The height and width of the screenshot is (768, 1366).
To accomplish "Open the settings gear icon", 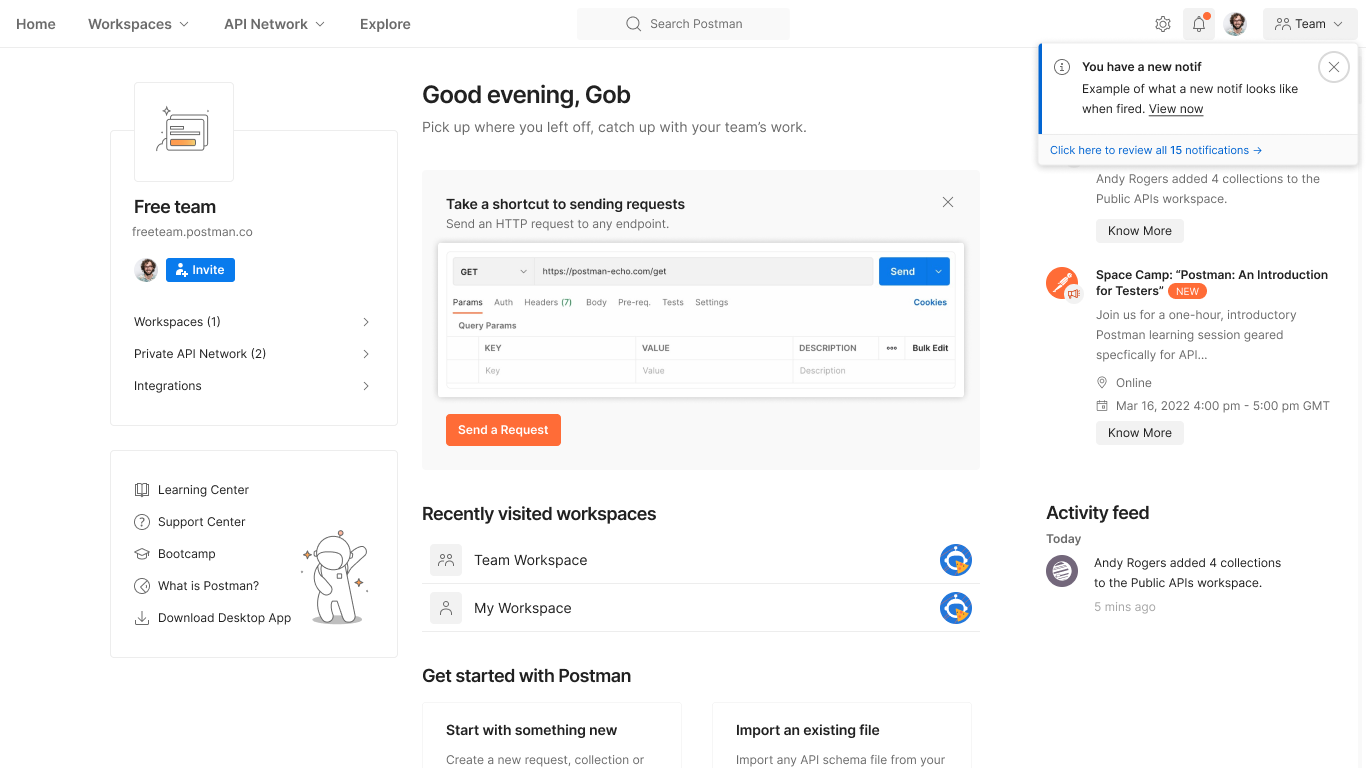I will [x=1162, y=24].
